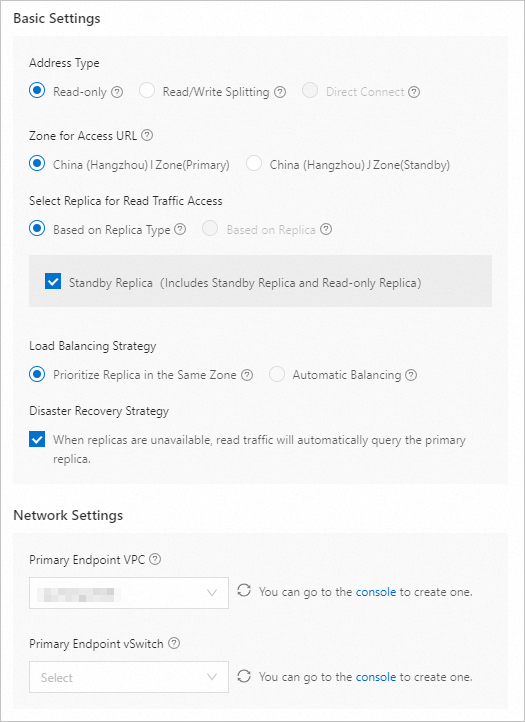Refresh the Primary Endpoint vSwitch list
The width and height of the screenshot is (525, 722).
point(244,676)
